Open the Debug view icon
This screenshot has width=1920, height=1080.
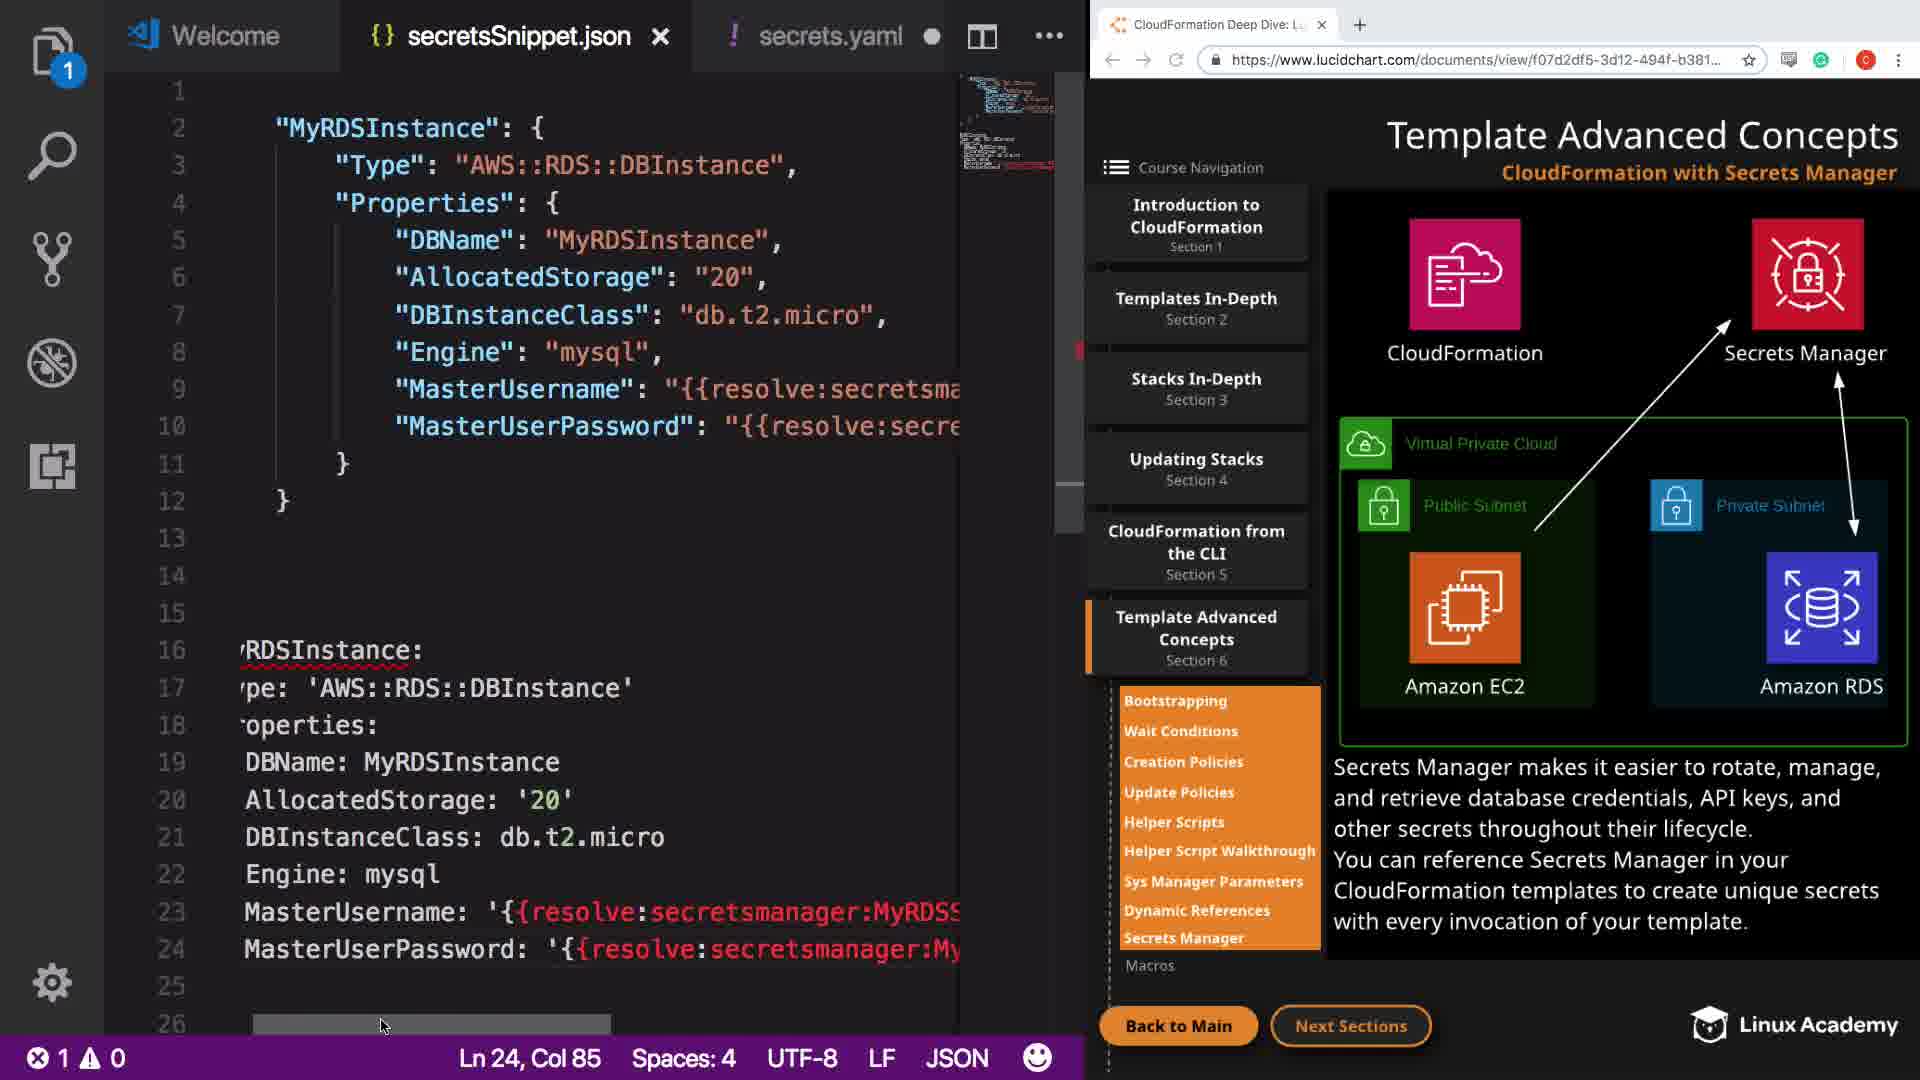point(52,362)
